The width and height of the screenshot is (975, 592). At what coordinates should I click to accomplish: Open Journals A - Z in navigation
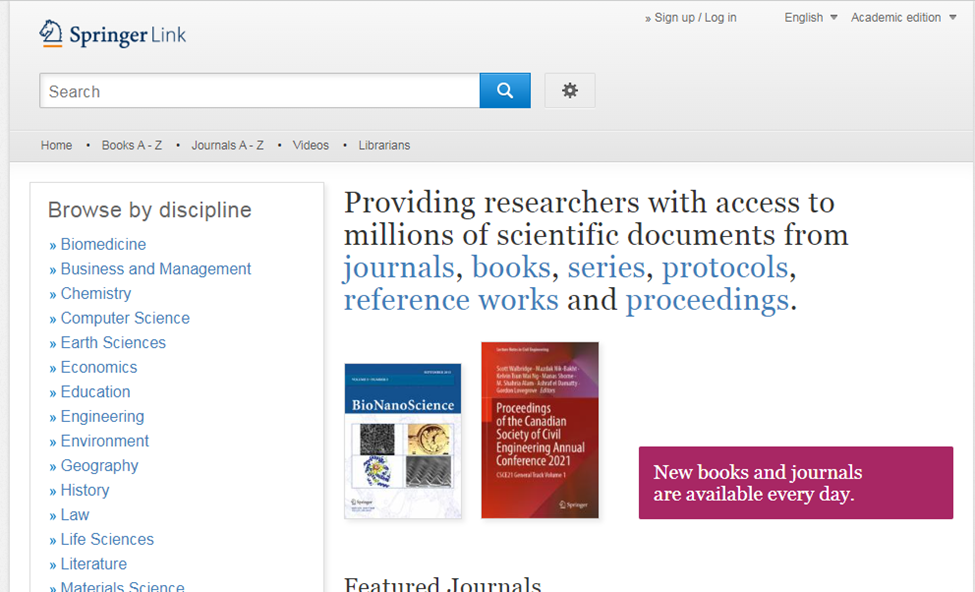pyautogui.click(x=227, y=145)
